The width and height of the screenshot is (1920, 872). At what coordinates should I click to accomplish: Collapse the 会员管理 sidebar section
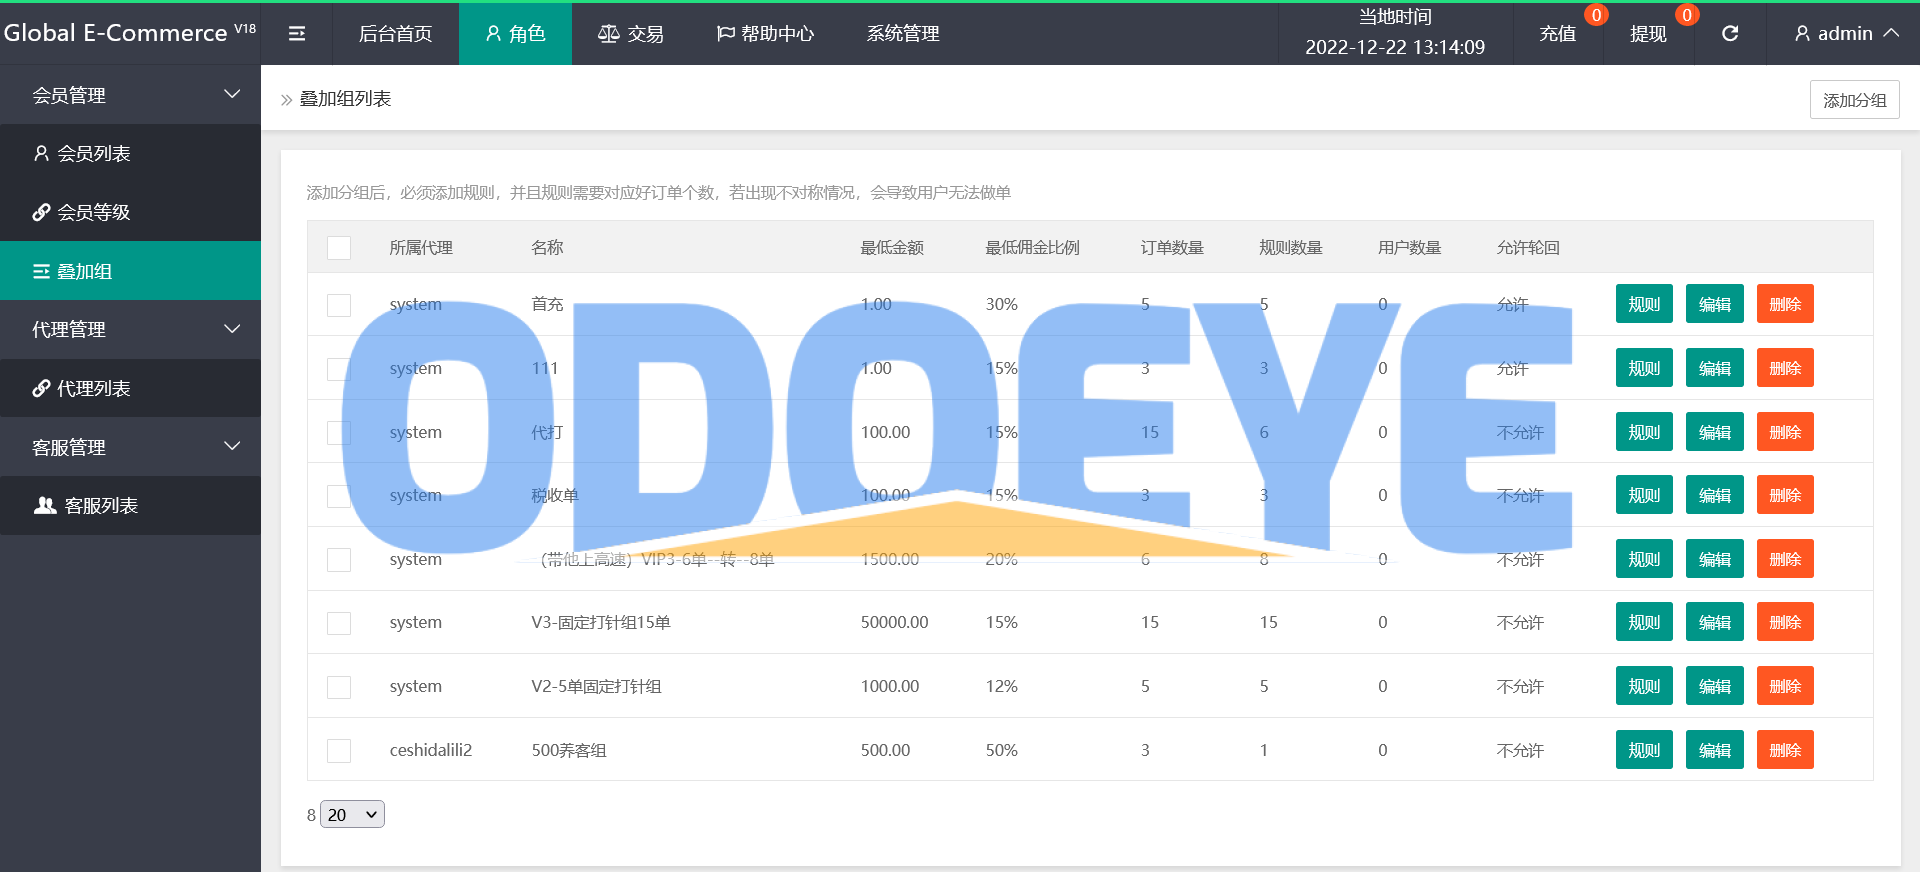point(130,95)
